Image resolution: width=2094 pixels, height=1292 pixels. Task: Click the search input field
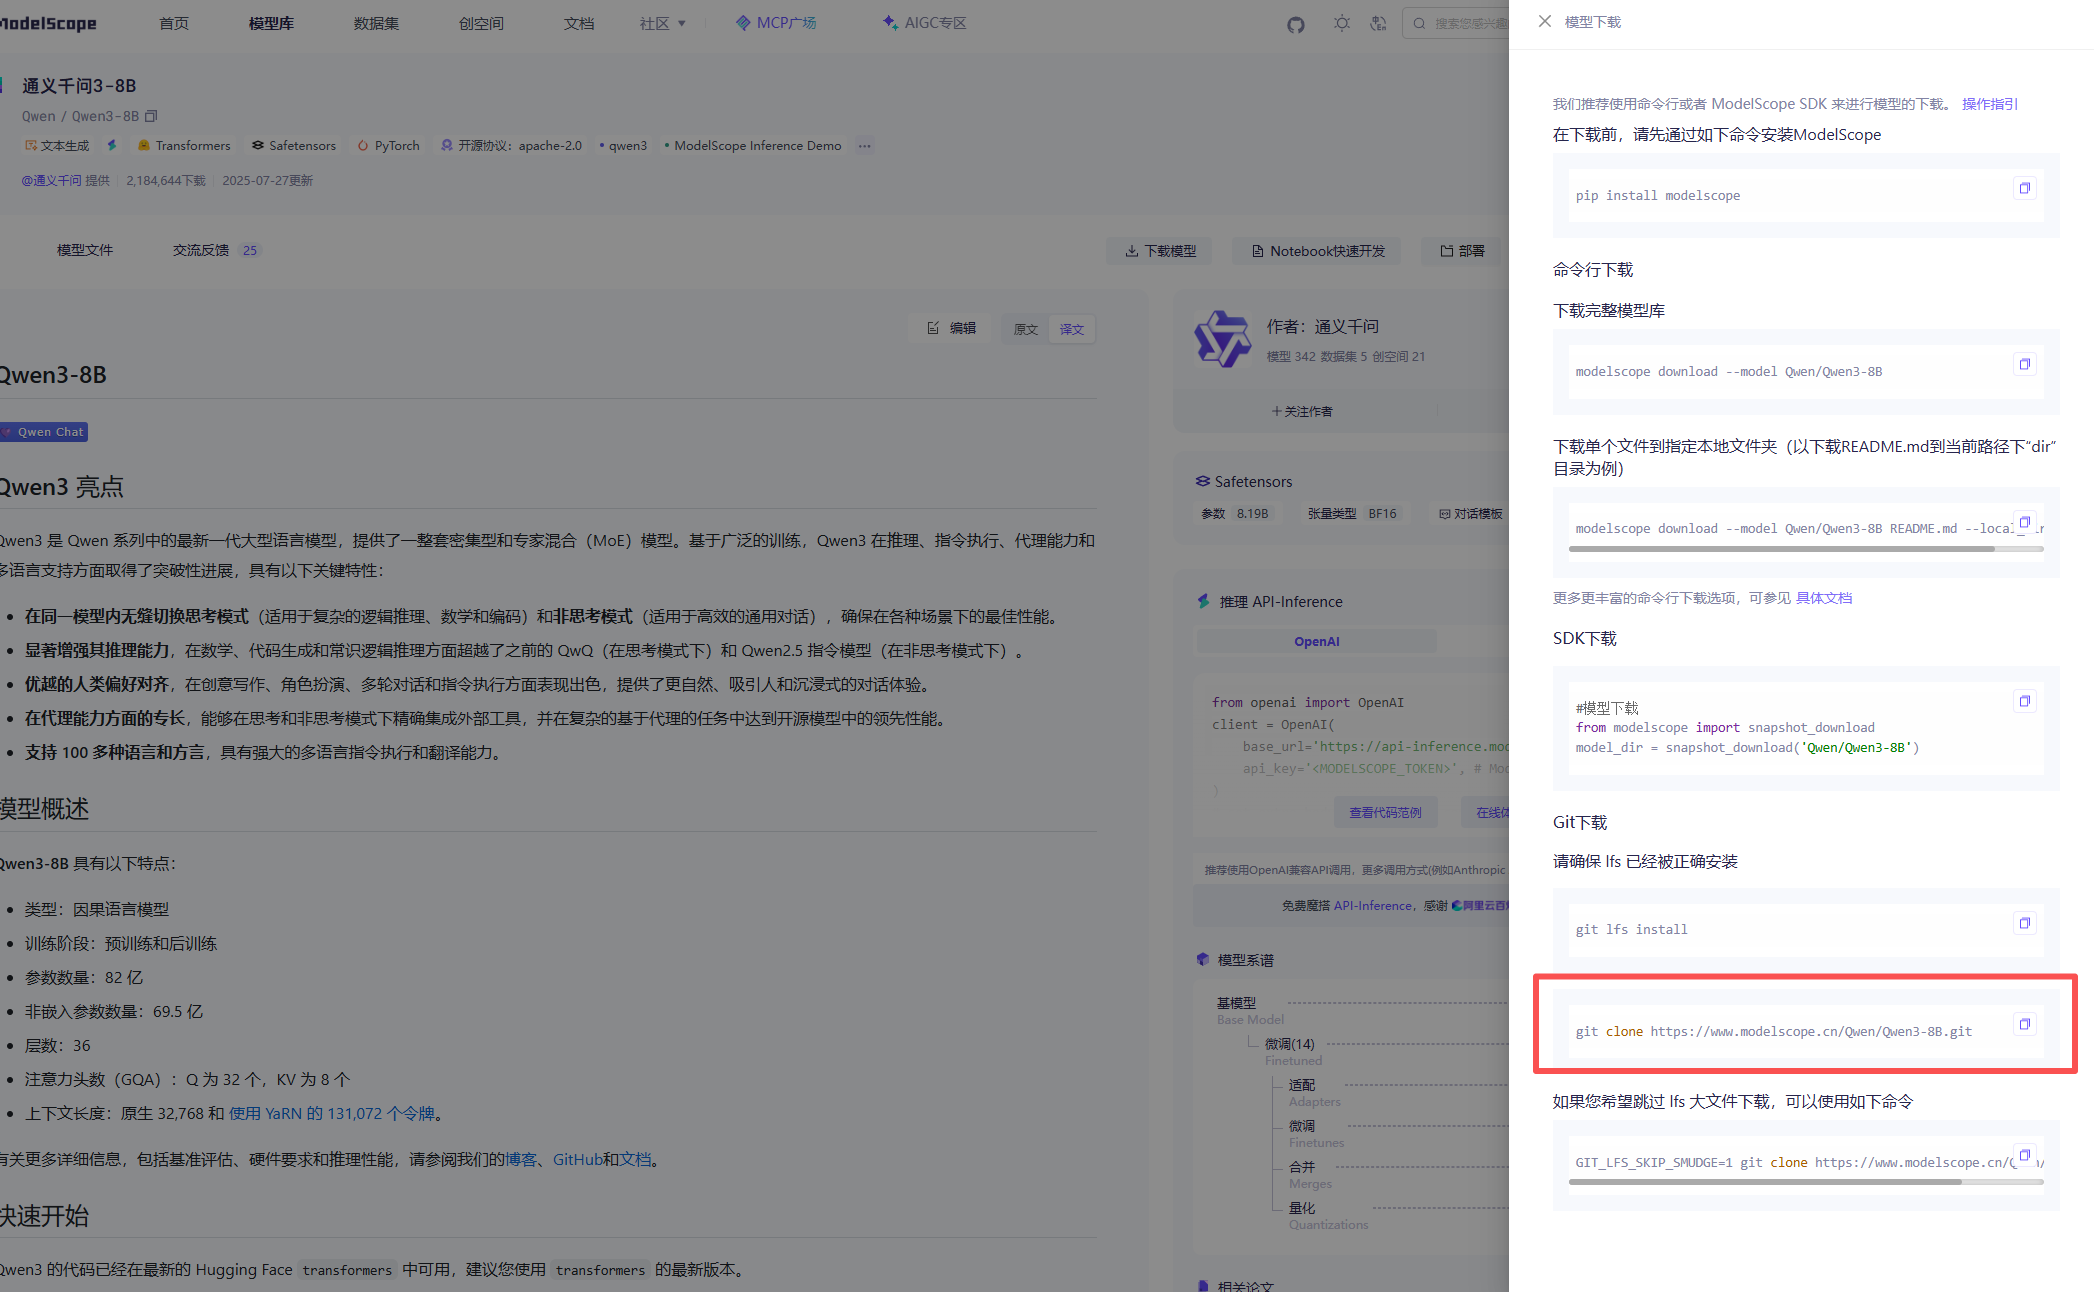pyautogui.click(x=1458, y=23)
